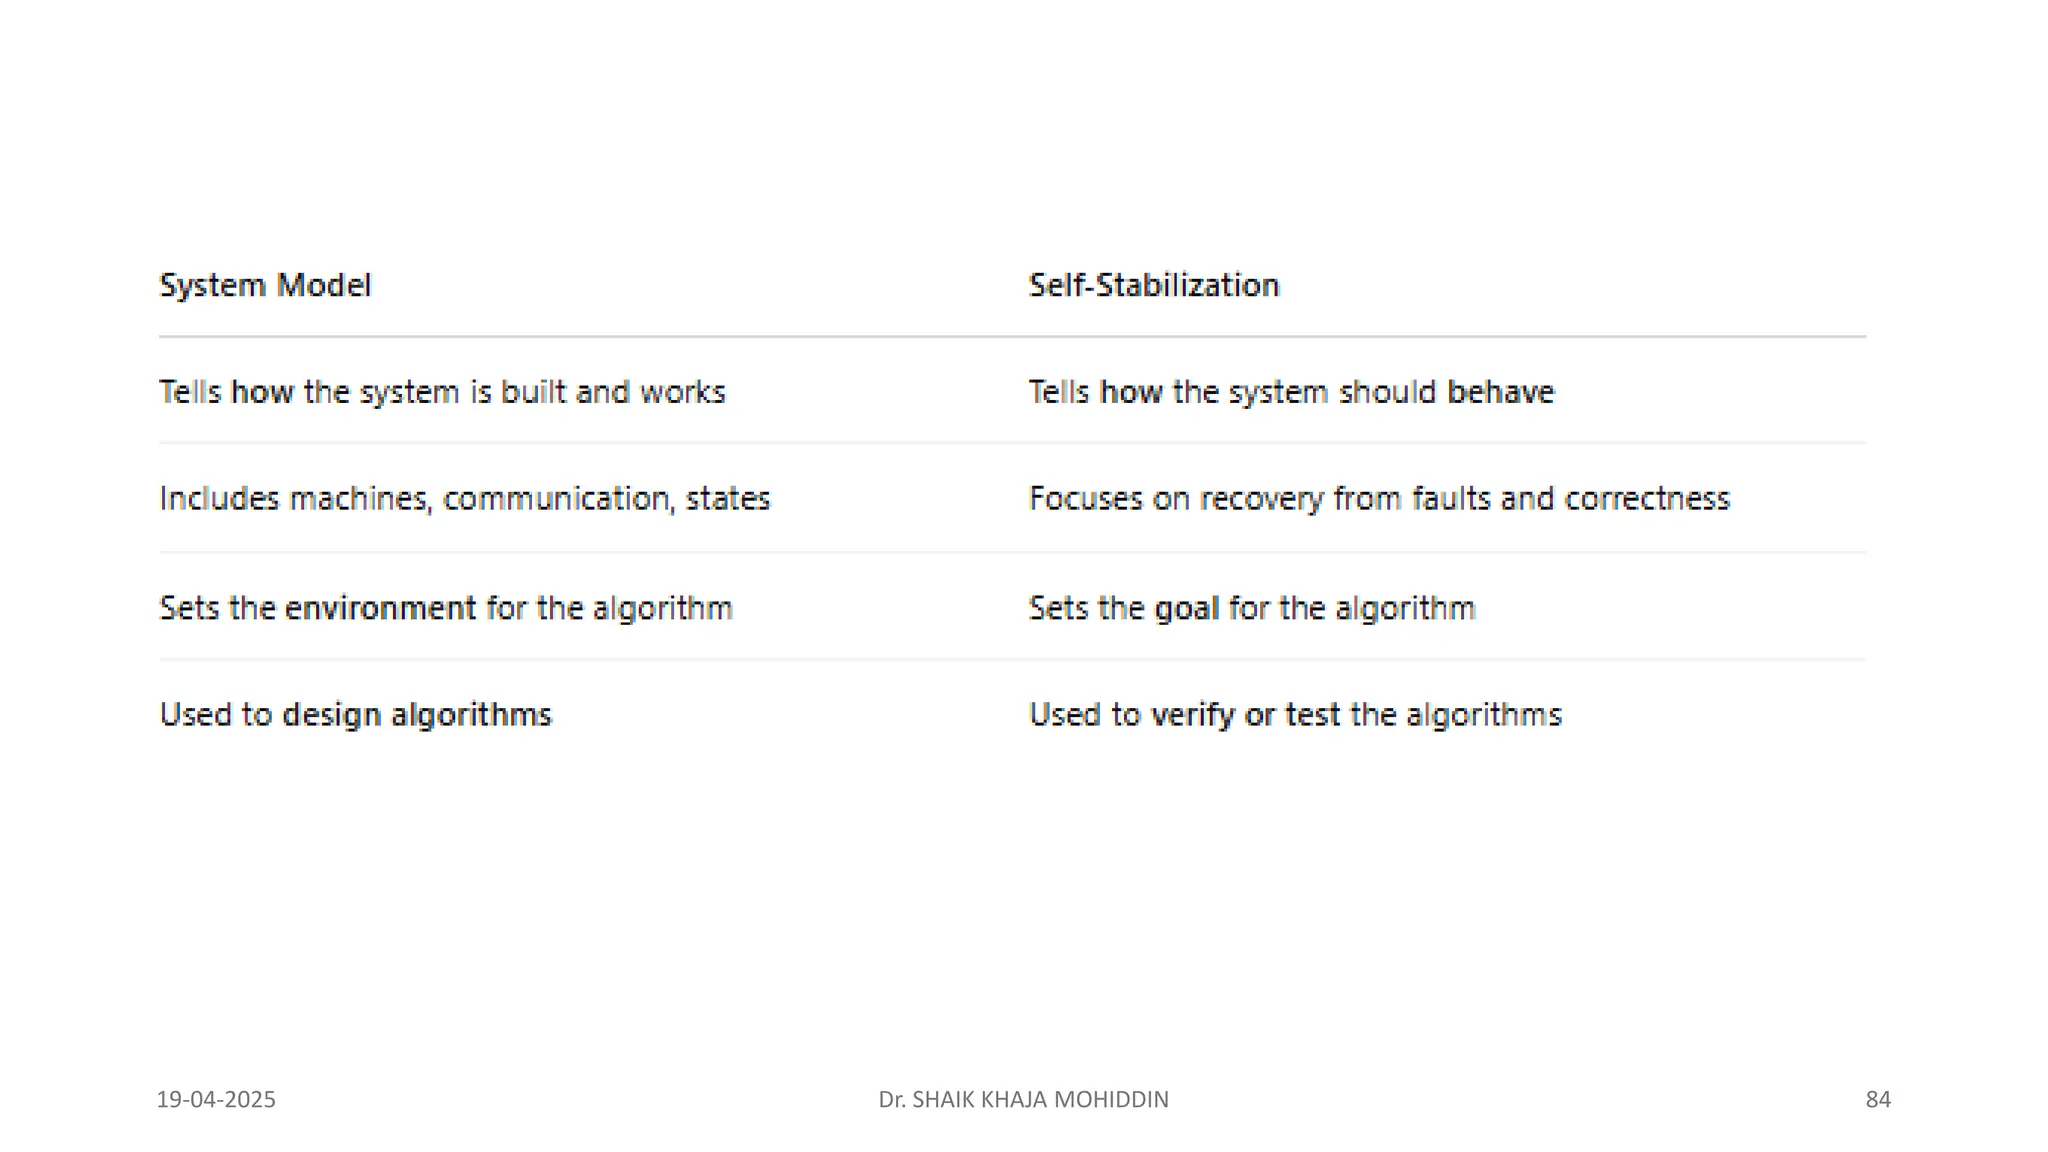Click the author name Dr. SHAIK KHAJA MOHIDDIN

tap(1023, 1099)
